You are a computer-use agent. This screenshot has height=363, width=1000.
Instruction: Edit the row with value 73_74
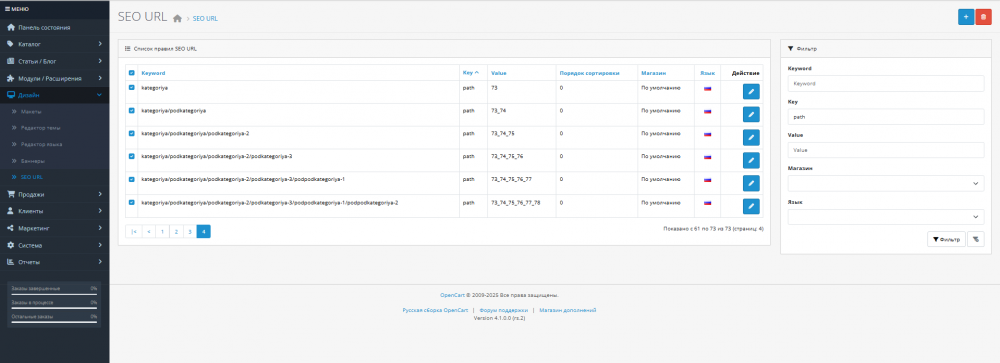(x=751, y=115)
